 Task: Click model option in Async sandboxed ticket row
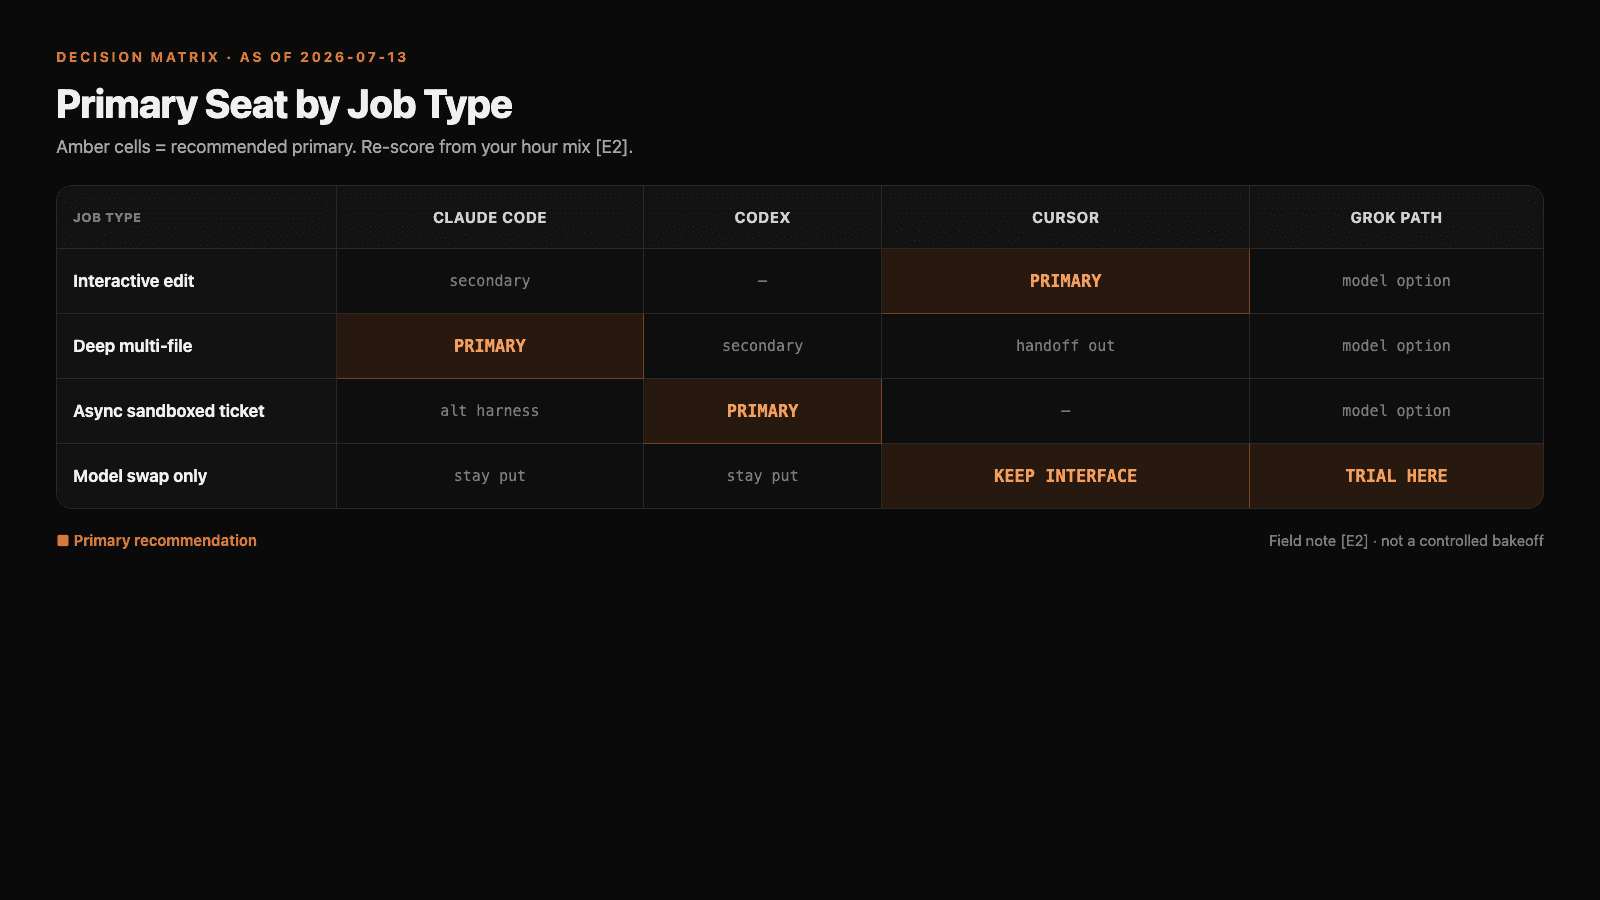(1396, 411)
